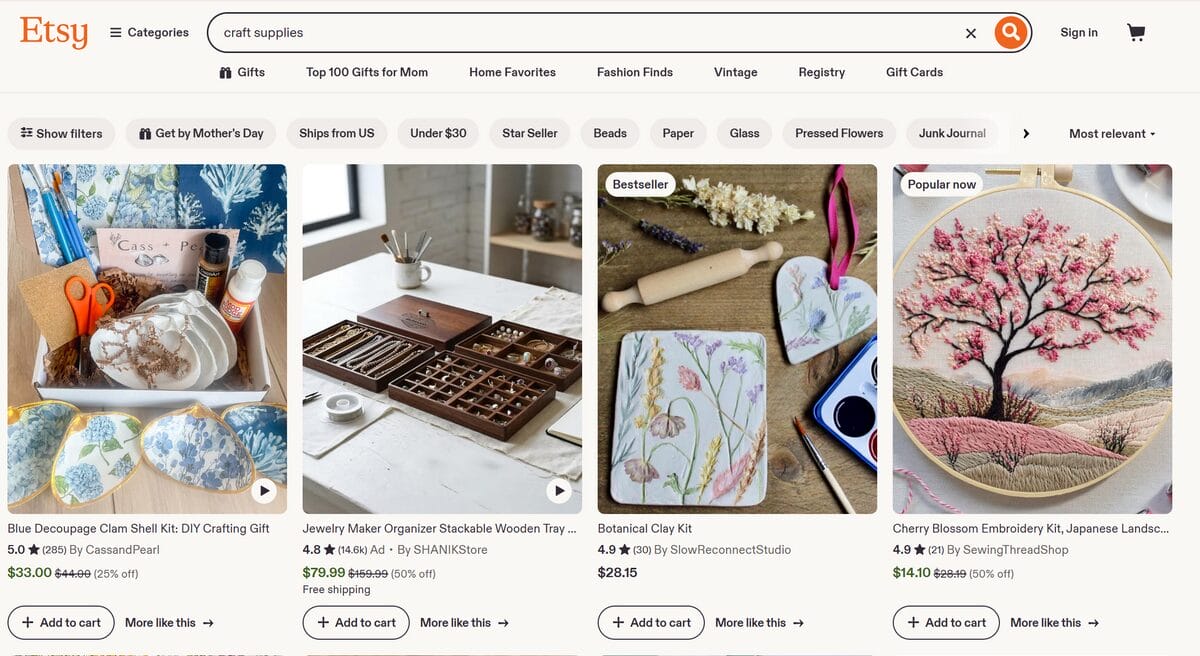Clear the search field with the X
Viewport: 1200px width, 656px height.
pos(970,33)
